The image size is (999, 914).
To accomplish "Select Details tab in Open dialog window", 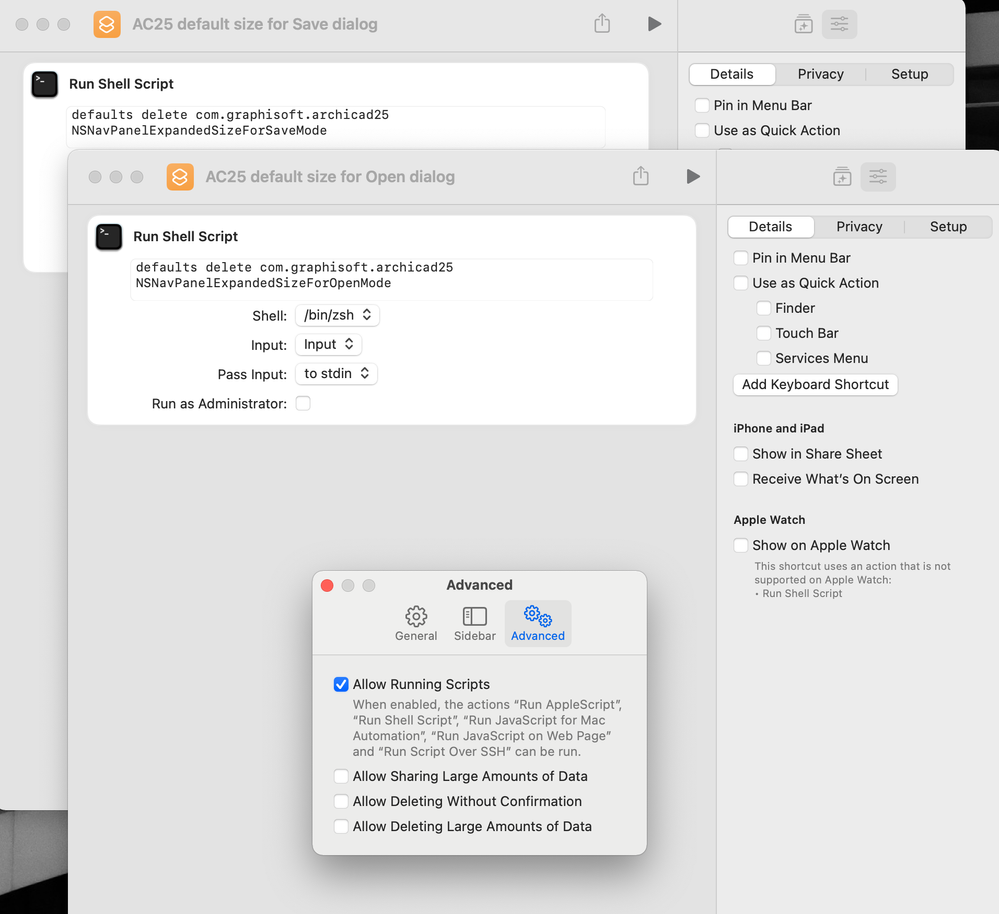I will (770, 227).
